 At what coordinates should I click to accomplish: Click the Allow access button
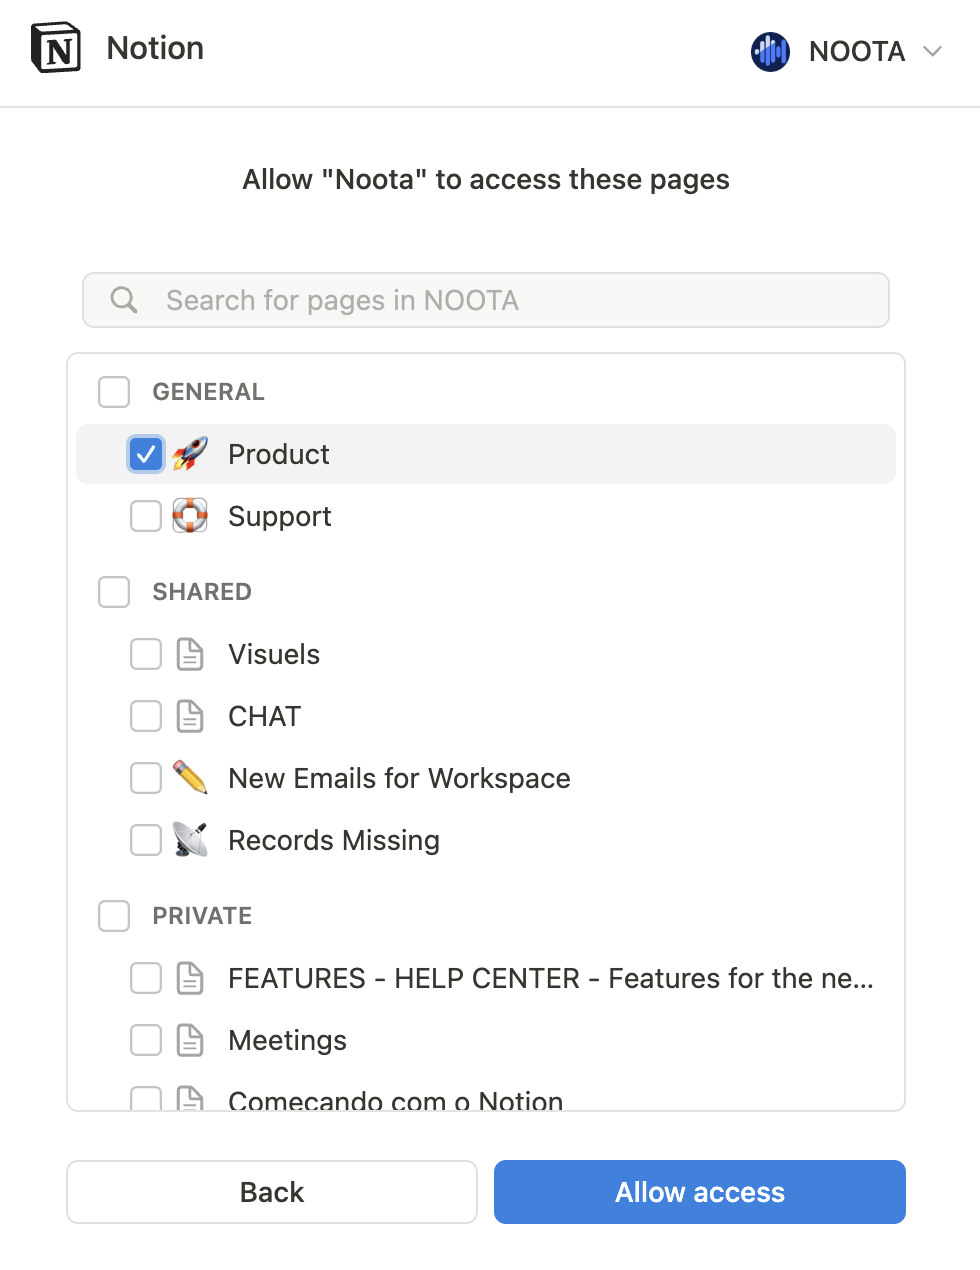[x=699, y=1192]
